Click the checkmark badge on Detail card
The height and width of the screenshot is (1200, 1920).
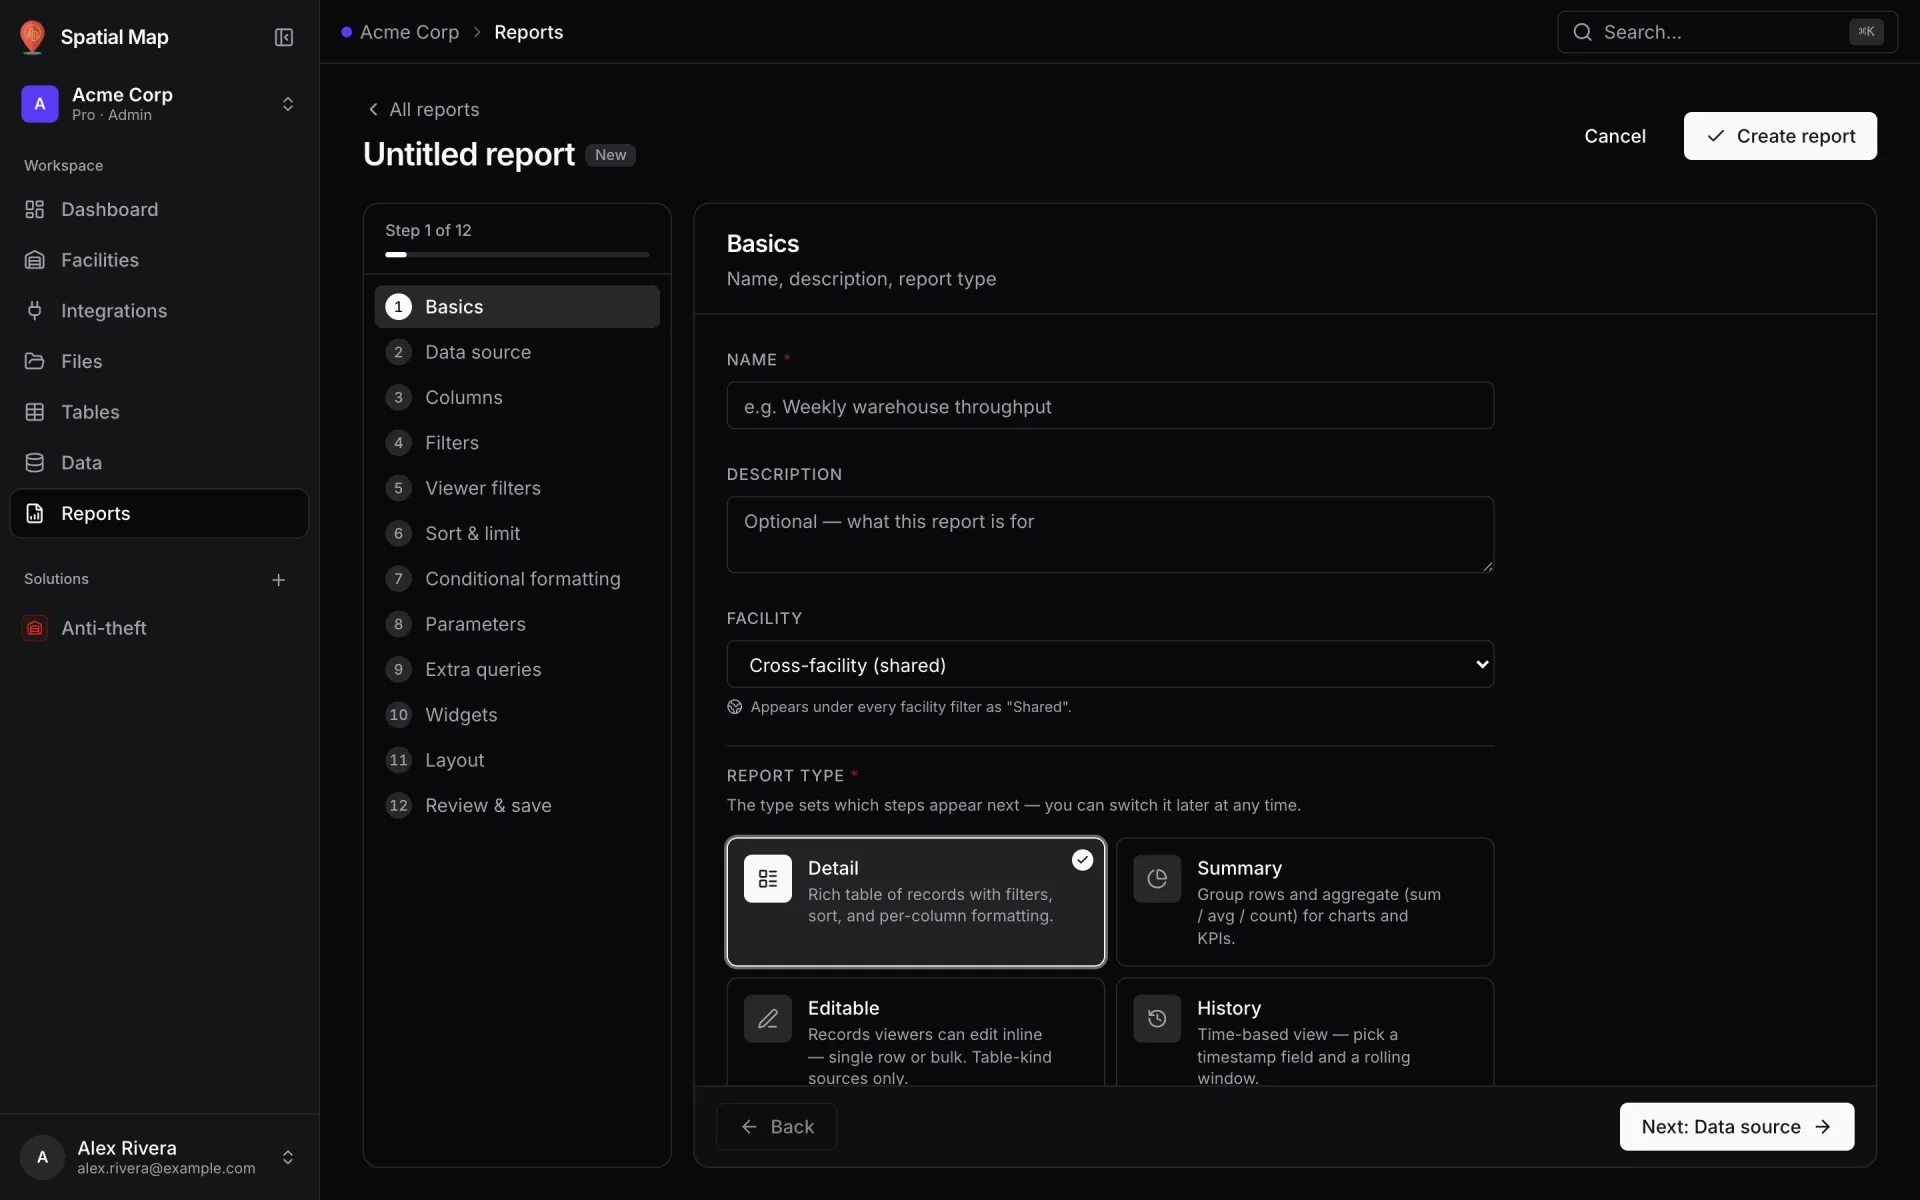(1082, 860)
